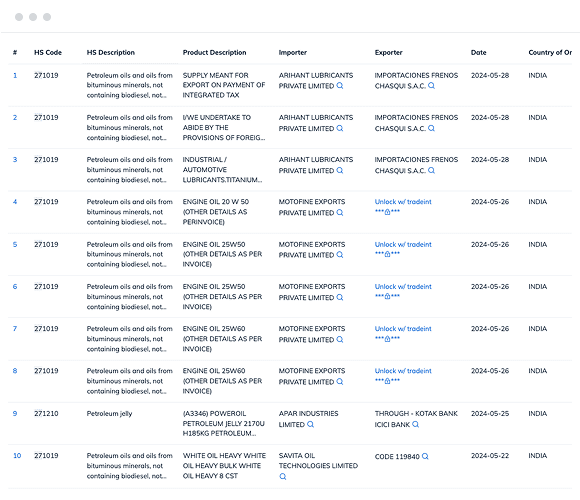
Task: Click the Exporter column header
Action: (x=388, y=53)
